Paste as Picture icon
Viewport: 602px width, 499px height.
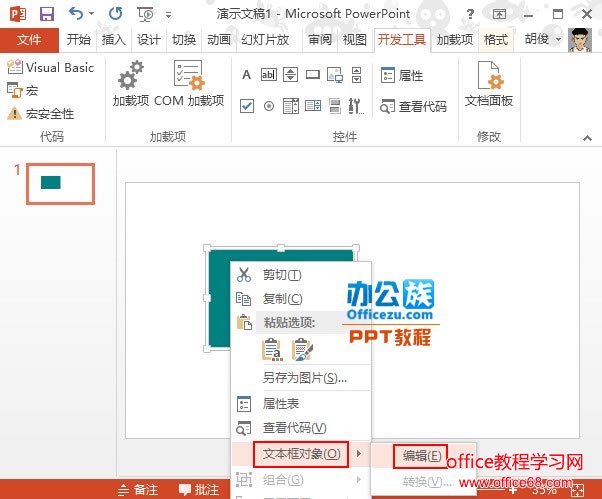302,349
